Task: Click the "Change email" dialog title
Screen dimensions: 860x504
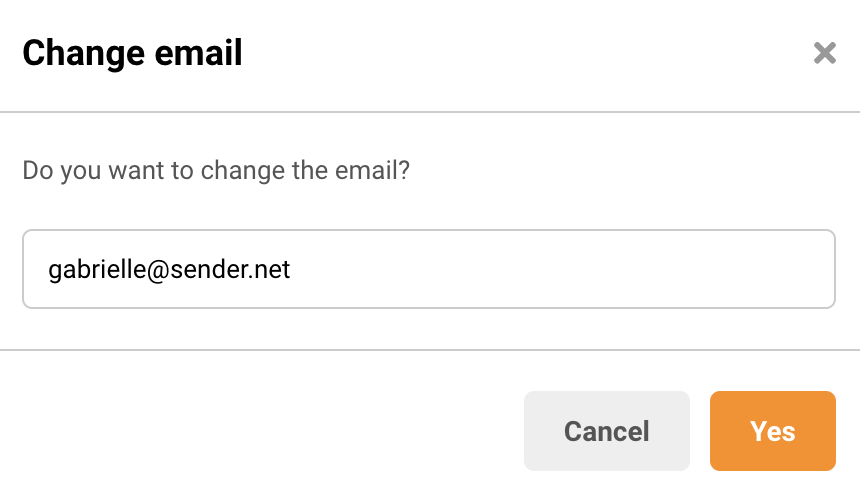Action: pos(132,53)
